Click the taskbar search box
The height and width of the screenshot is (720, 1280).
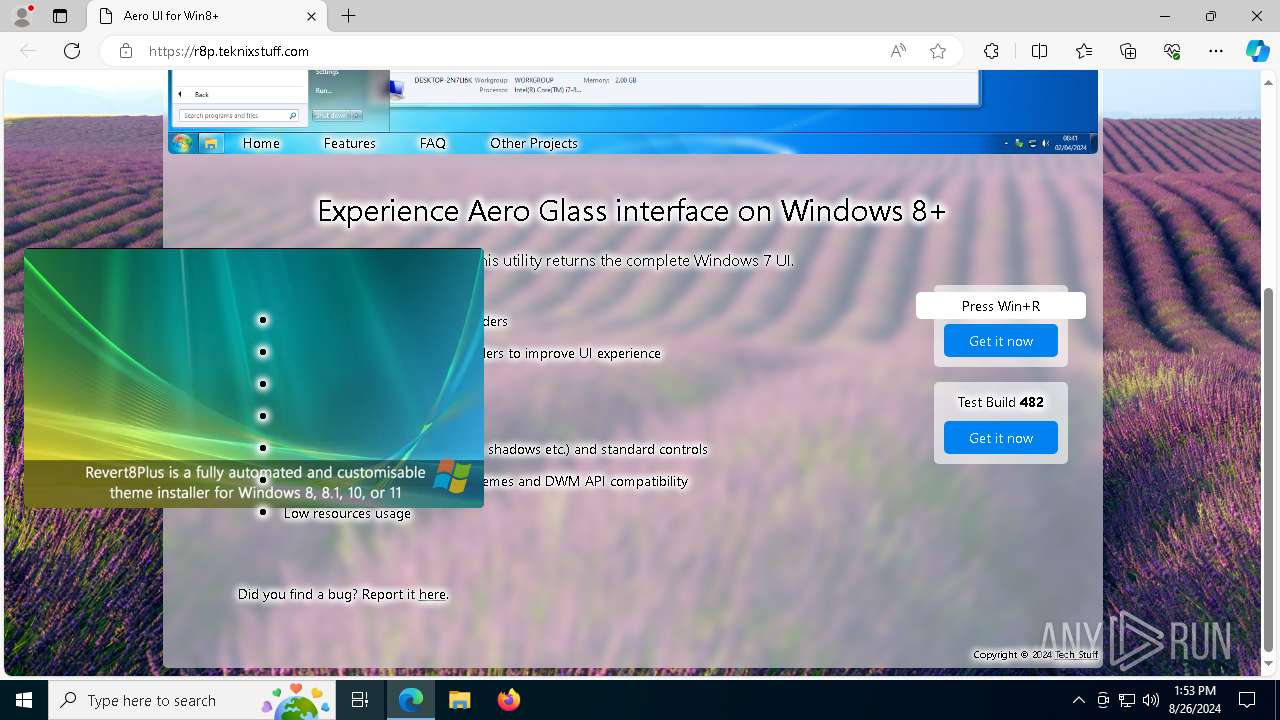point(192,700)
